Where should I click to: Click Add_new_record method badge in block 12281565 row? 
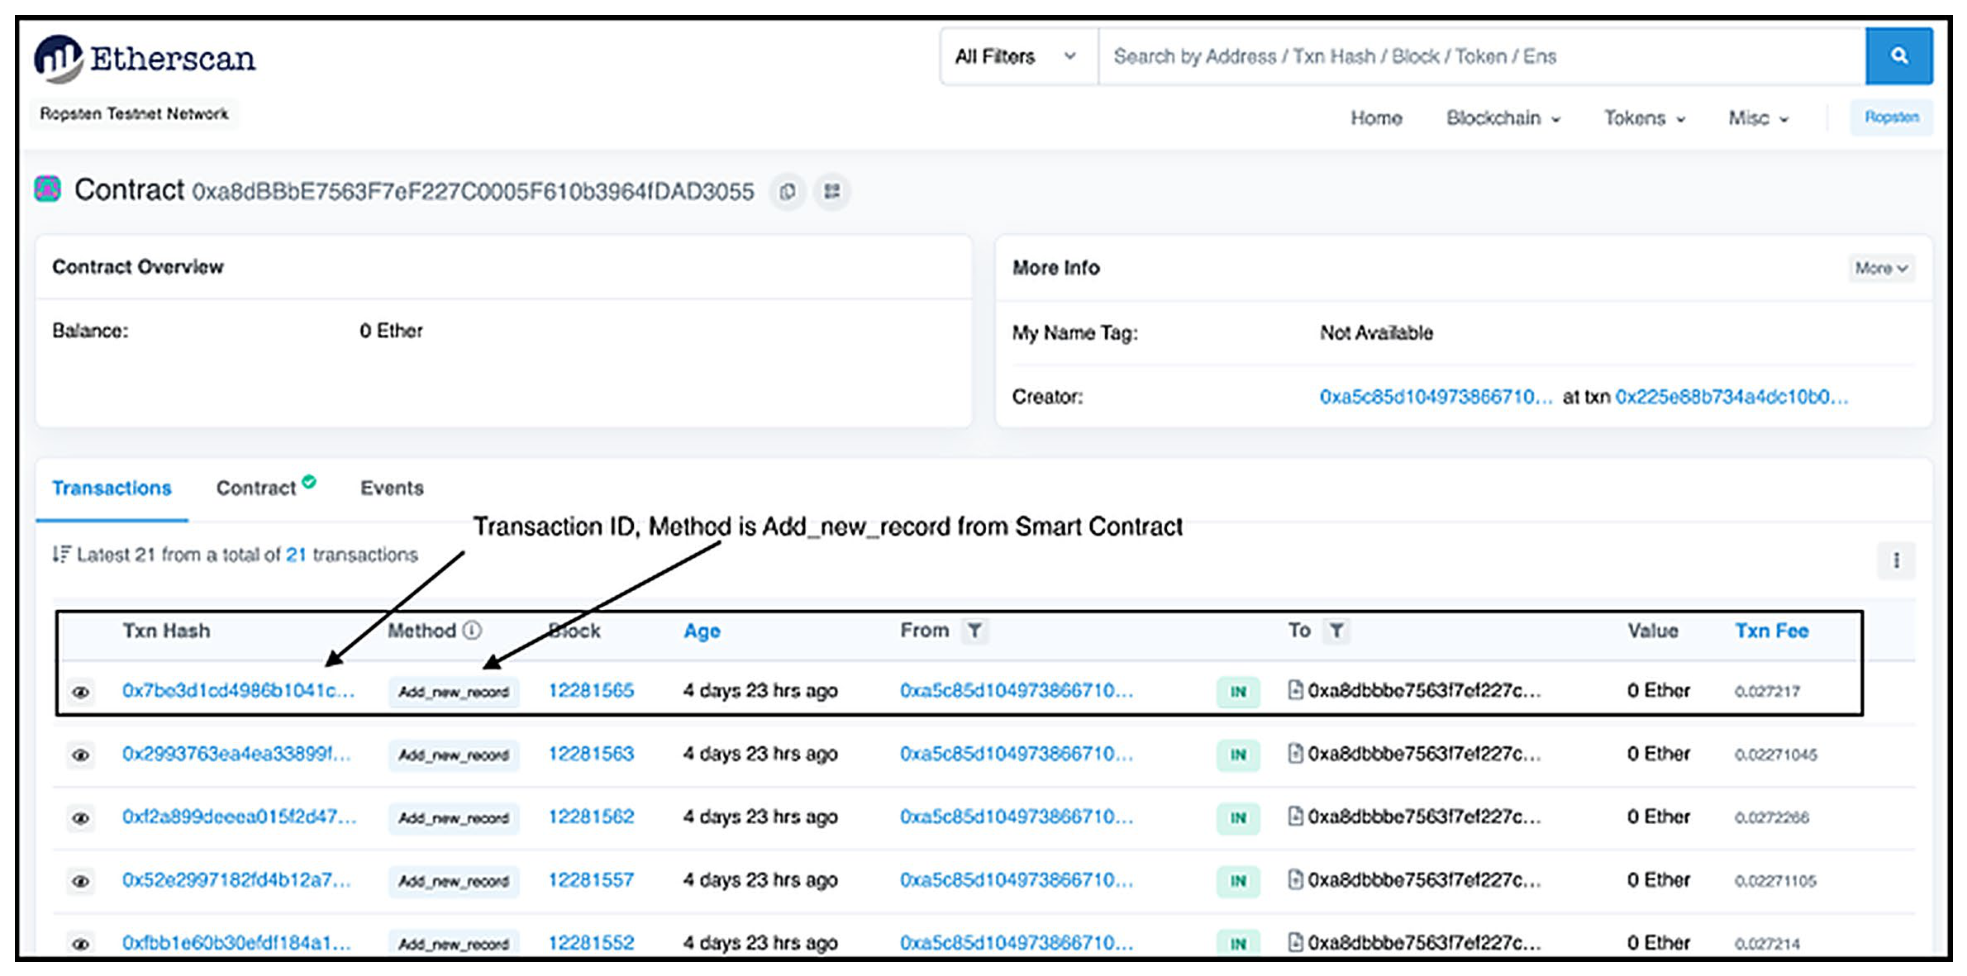(x=454, y=691)
